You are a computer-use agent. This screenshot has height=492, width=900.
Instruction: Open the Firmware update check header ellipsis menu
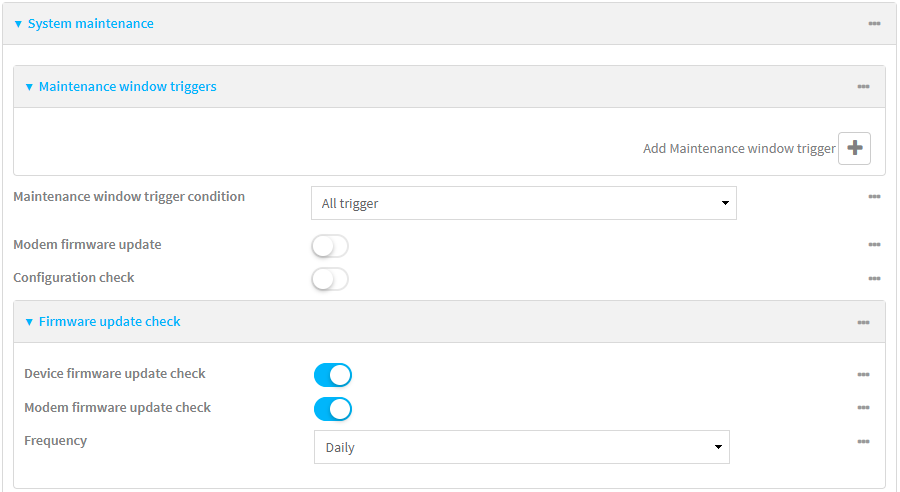(x=863, y=322)
